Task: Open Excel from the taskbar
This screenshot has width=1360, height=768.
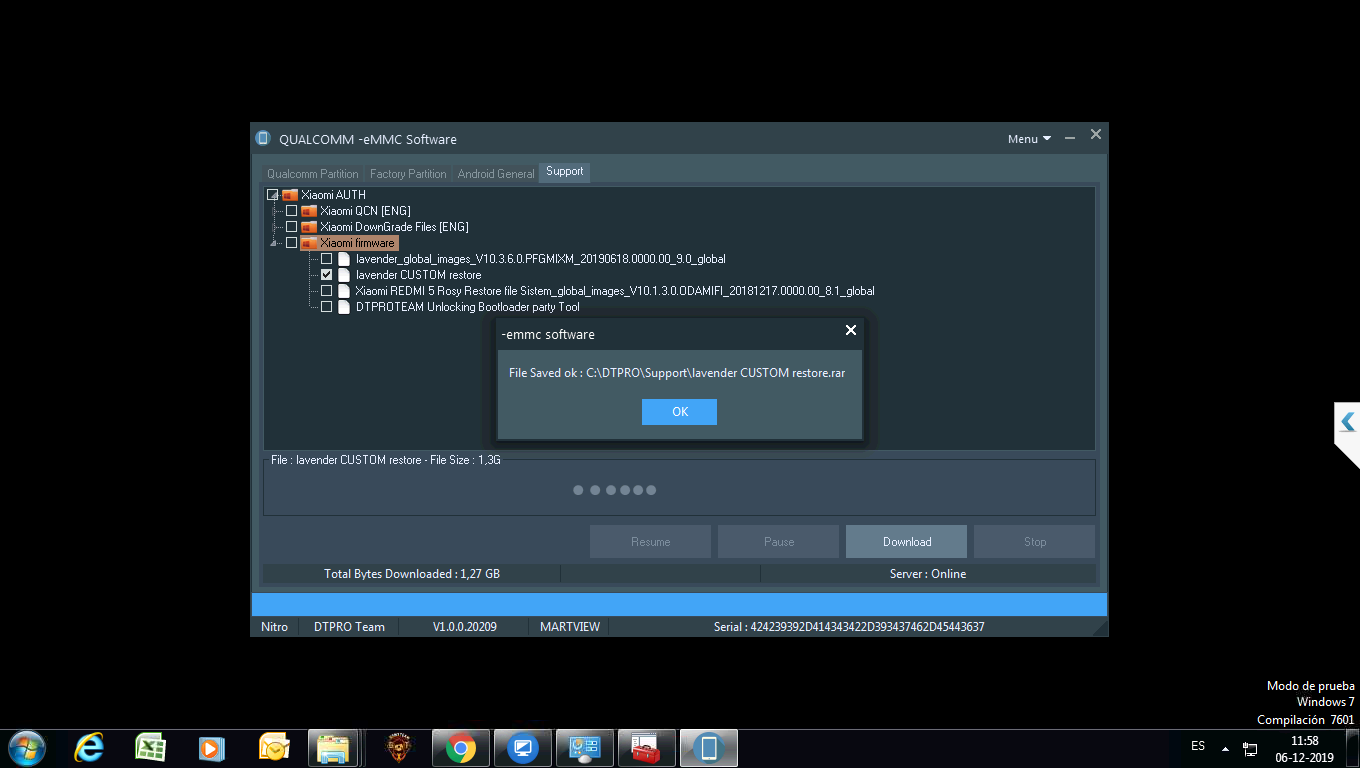Action: (150, 748)
